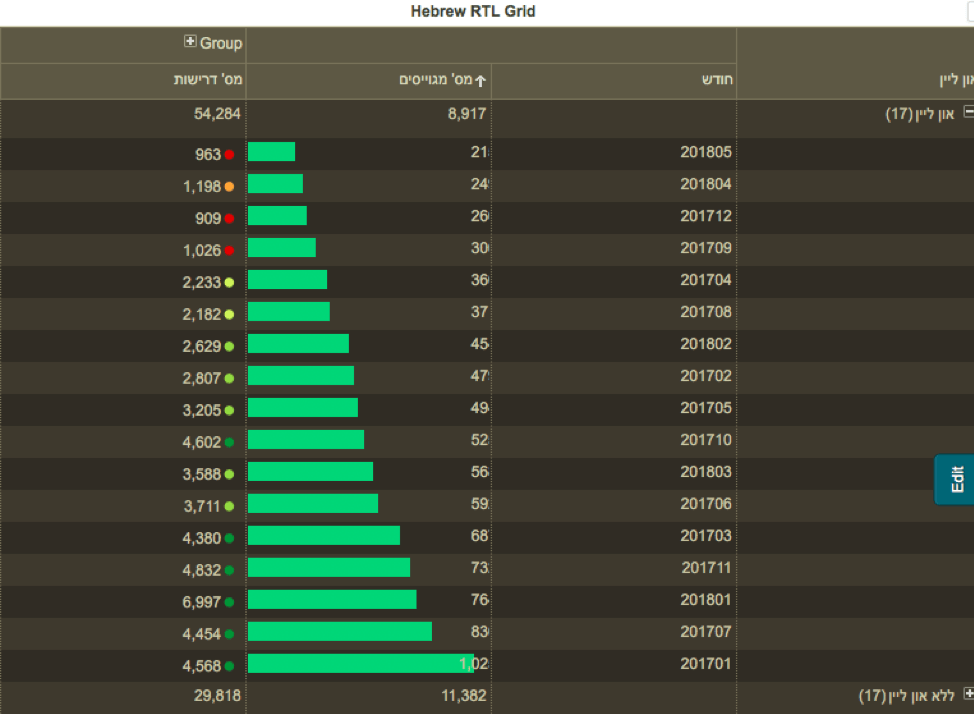Click the light green dot beside 2,233
Image resolution: width=974 pixels, height=714 pixels.
tap(229, 283)
